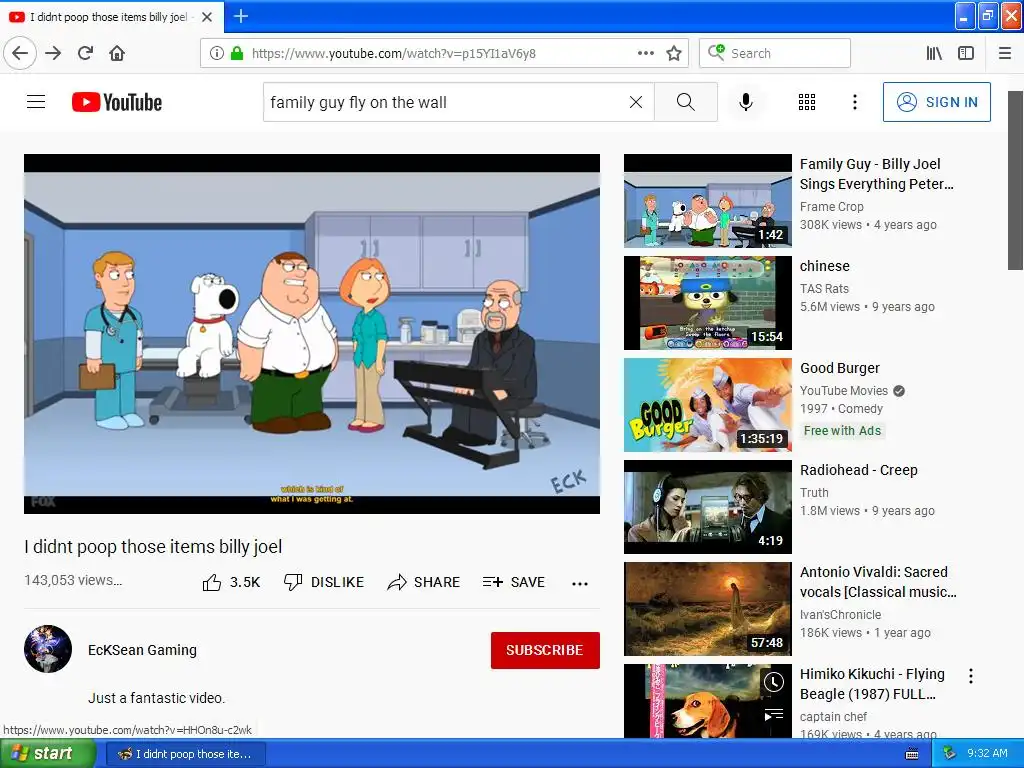Open YouTube settings three-dot menu
The height and width of the screenshot is (768, 1024).
tap(855, 102)
